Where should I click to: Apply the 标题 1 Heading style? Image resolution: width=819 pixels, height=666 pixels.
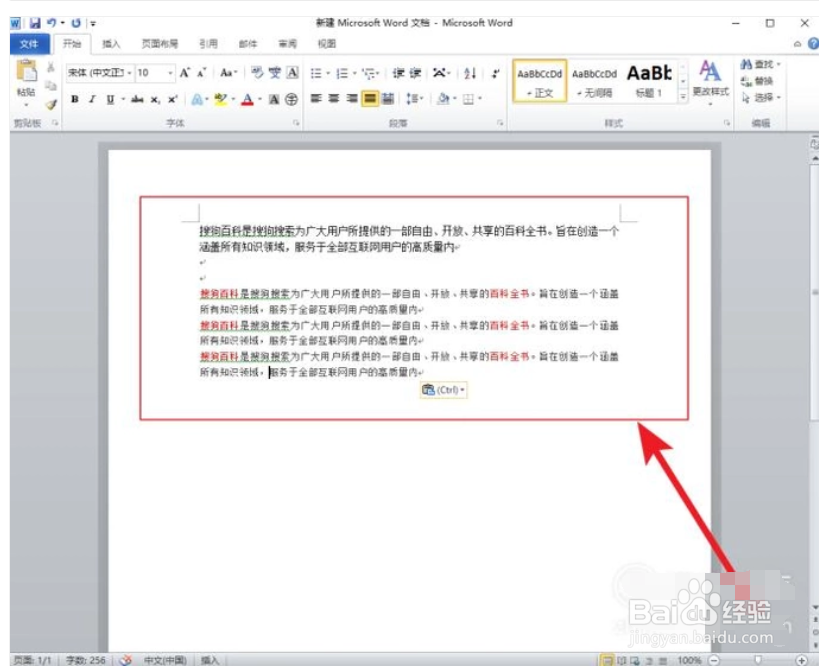click(x=649, y=81)
